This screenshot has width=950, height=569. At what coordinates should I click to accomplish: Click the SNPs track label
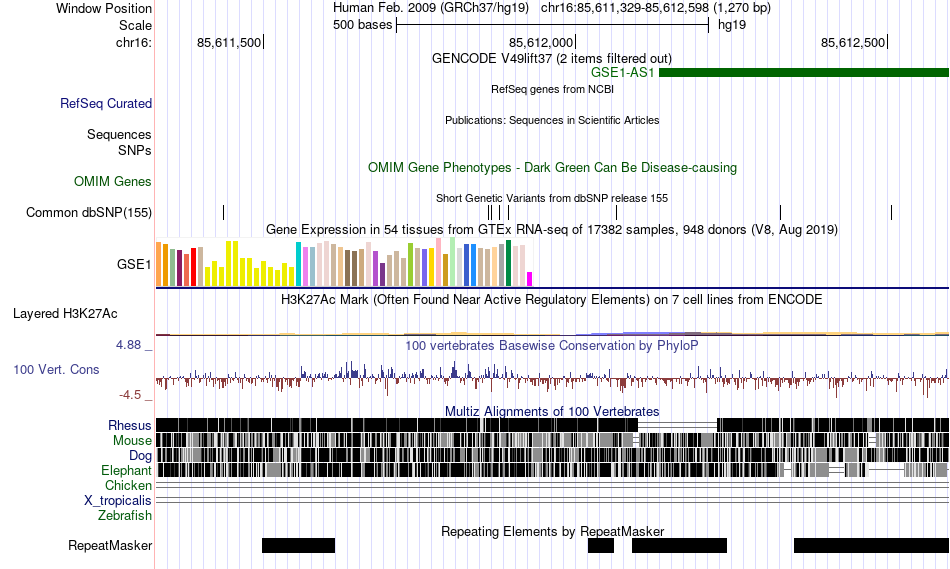coord(135,150)
